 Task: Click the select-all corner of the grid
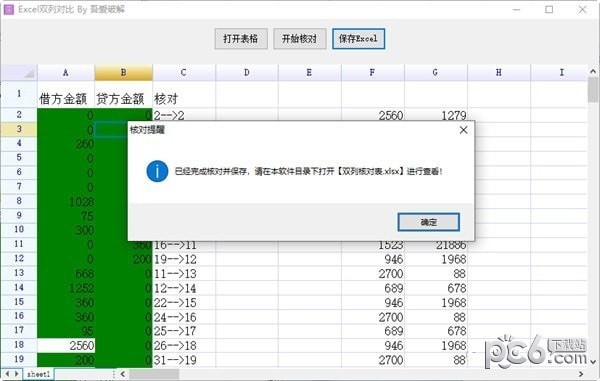coord(19,72)
